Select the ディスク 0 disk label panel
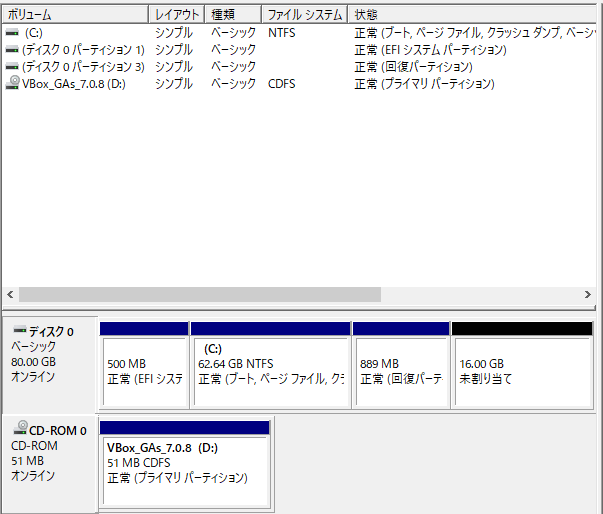Viewport: 603px width, 514px height. 48,365
